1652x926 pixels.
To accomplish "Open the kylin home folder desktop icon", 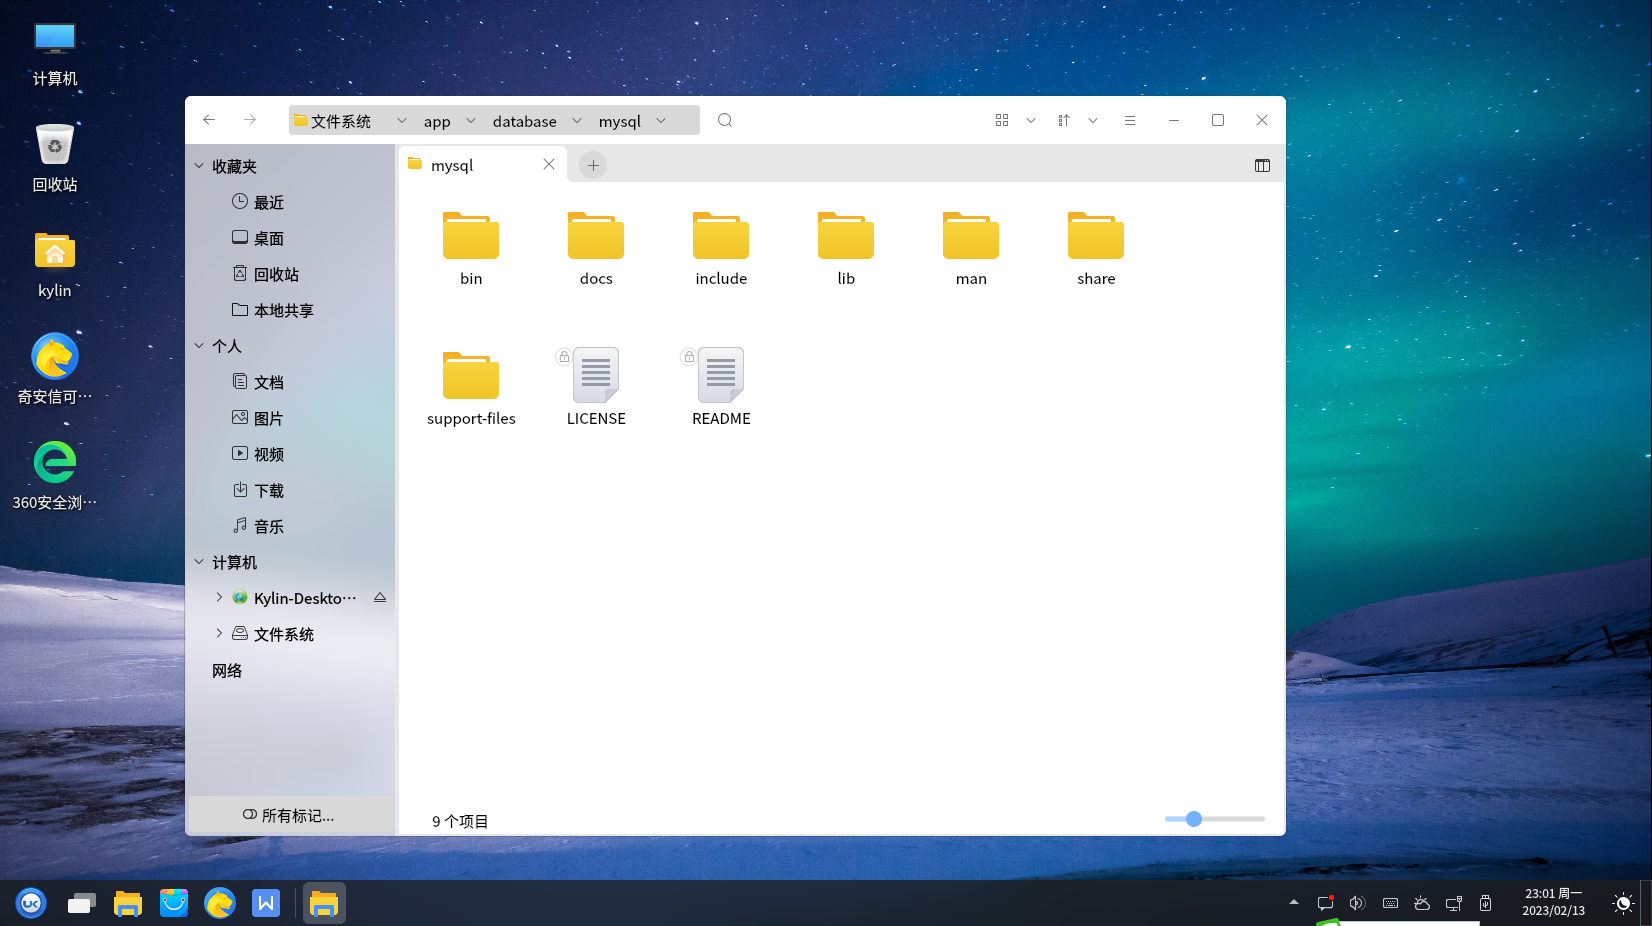I will tap(55, 265).
